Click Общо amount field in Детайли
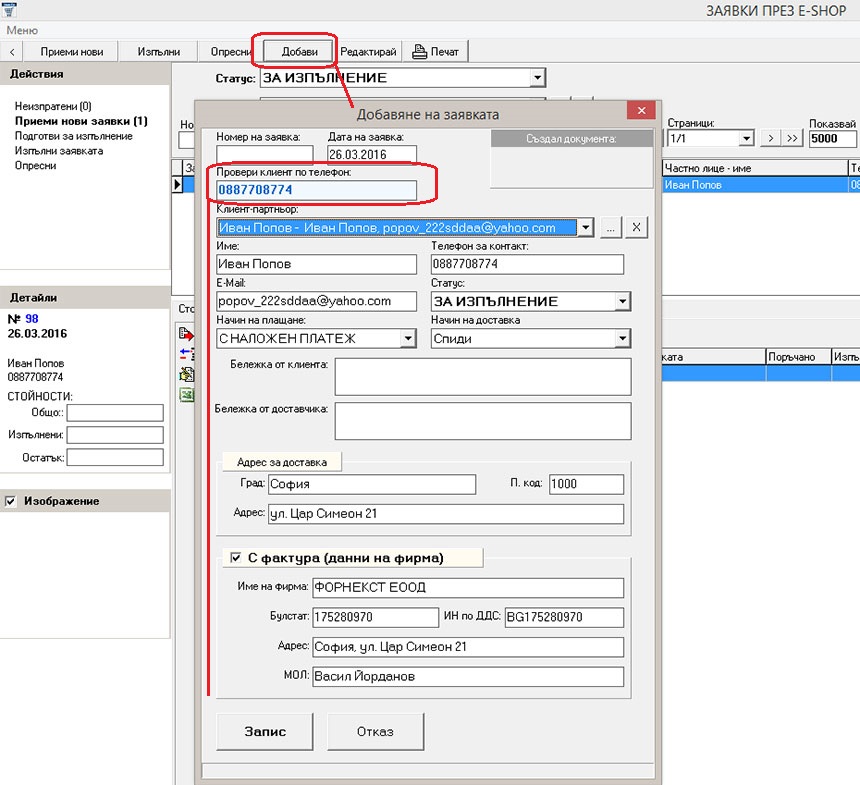 (x=115, y=413)
